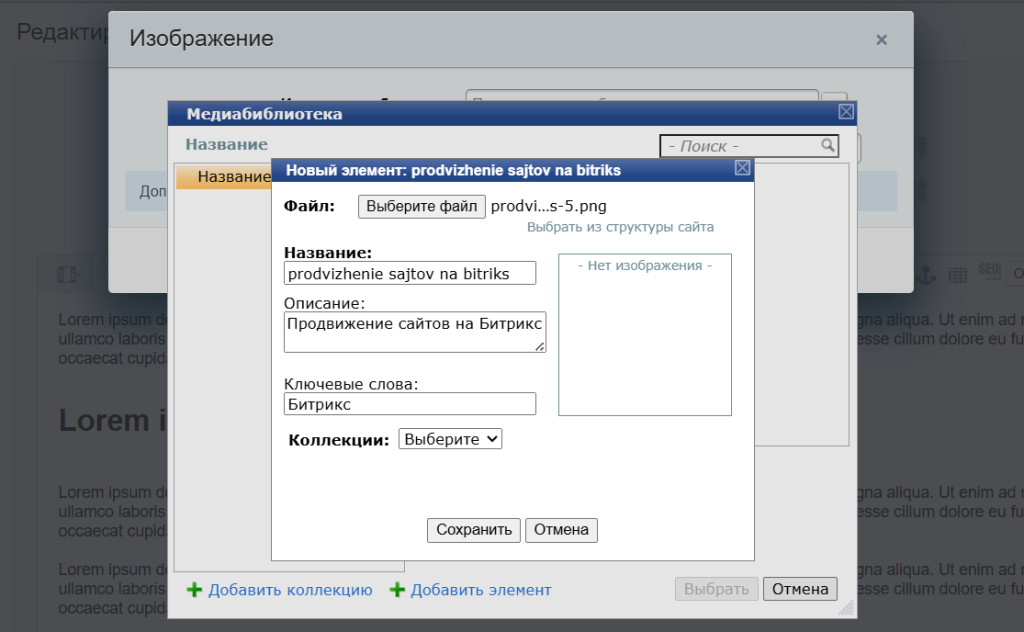Viewport: 1024px width, 632px height.
Task: Click the anchor icon in editor toolbar
Action: [x=926, y=273]
